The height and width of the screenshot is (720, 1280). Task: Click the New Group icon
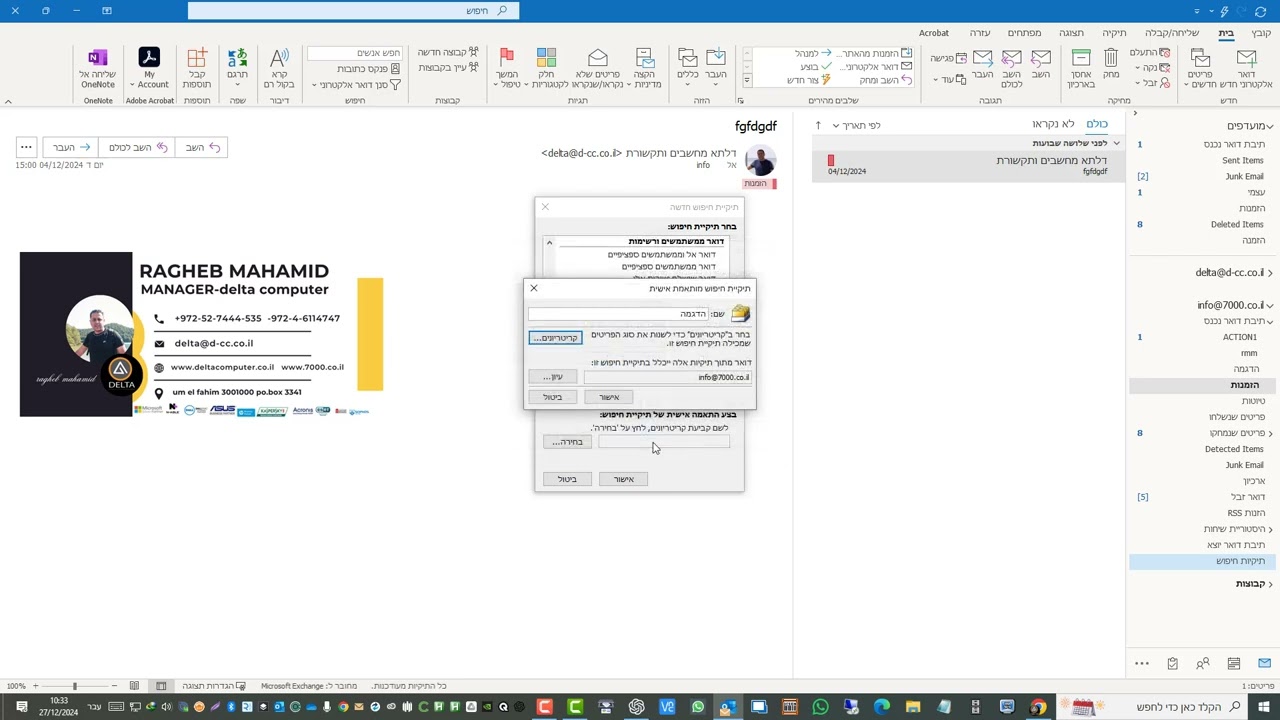474,52
